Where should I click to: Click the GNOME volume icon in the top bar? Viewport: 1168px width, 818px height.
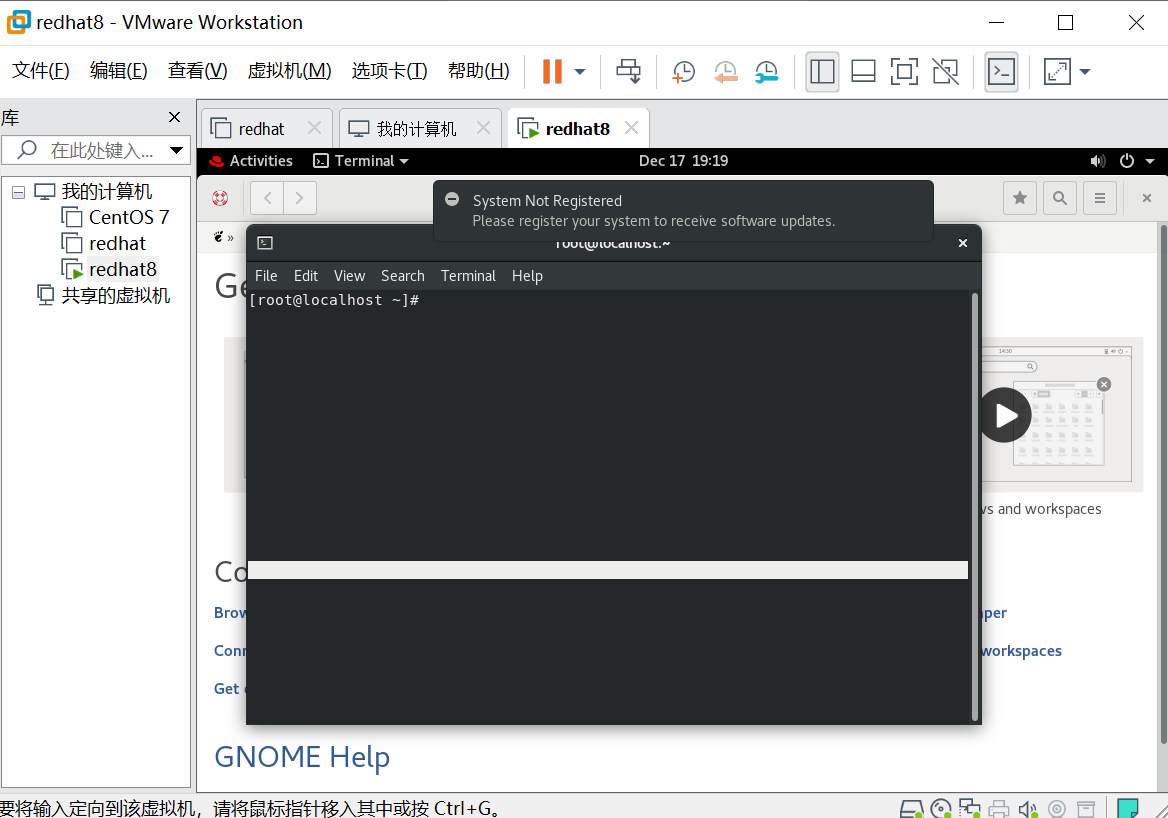tap(1097, 161)
